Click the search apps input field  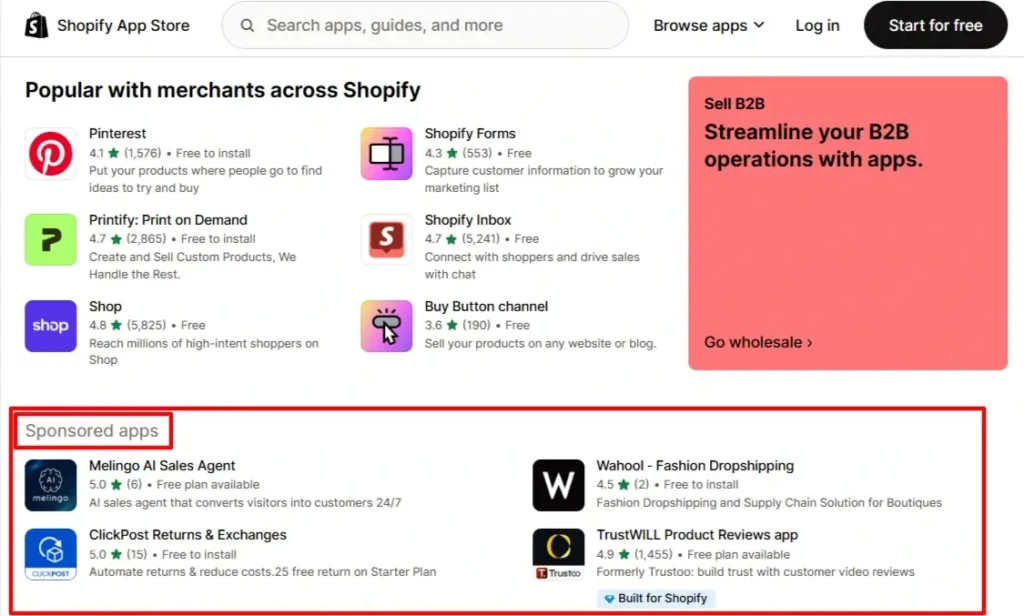click(424, 25)
